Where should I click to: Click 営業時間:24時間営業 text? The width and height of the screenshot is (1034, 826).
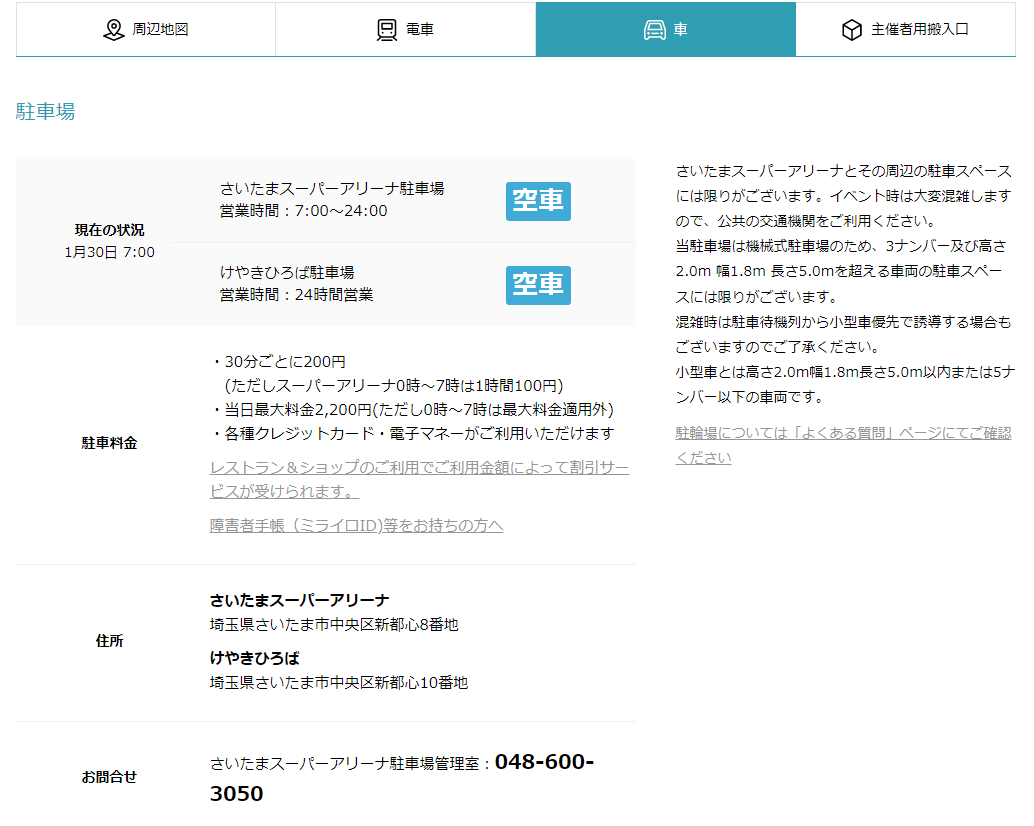296,295
